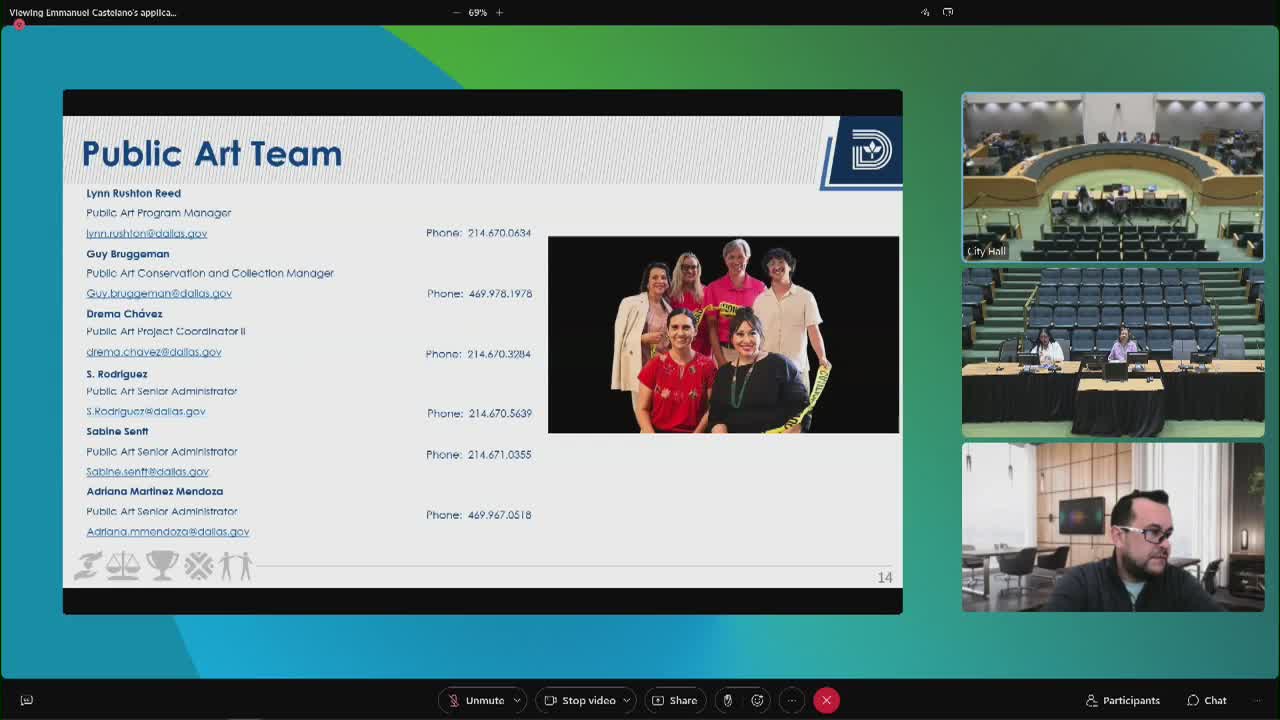
Task: Open the reactions smiley icon
Action: (x=758, y=700)
